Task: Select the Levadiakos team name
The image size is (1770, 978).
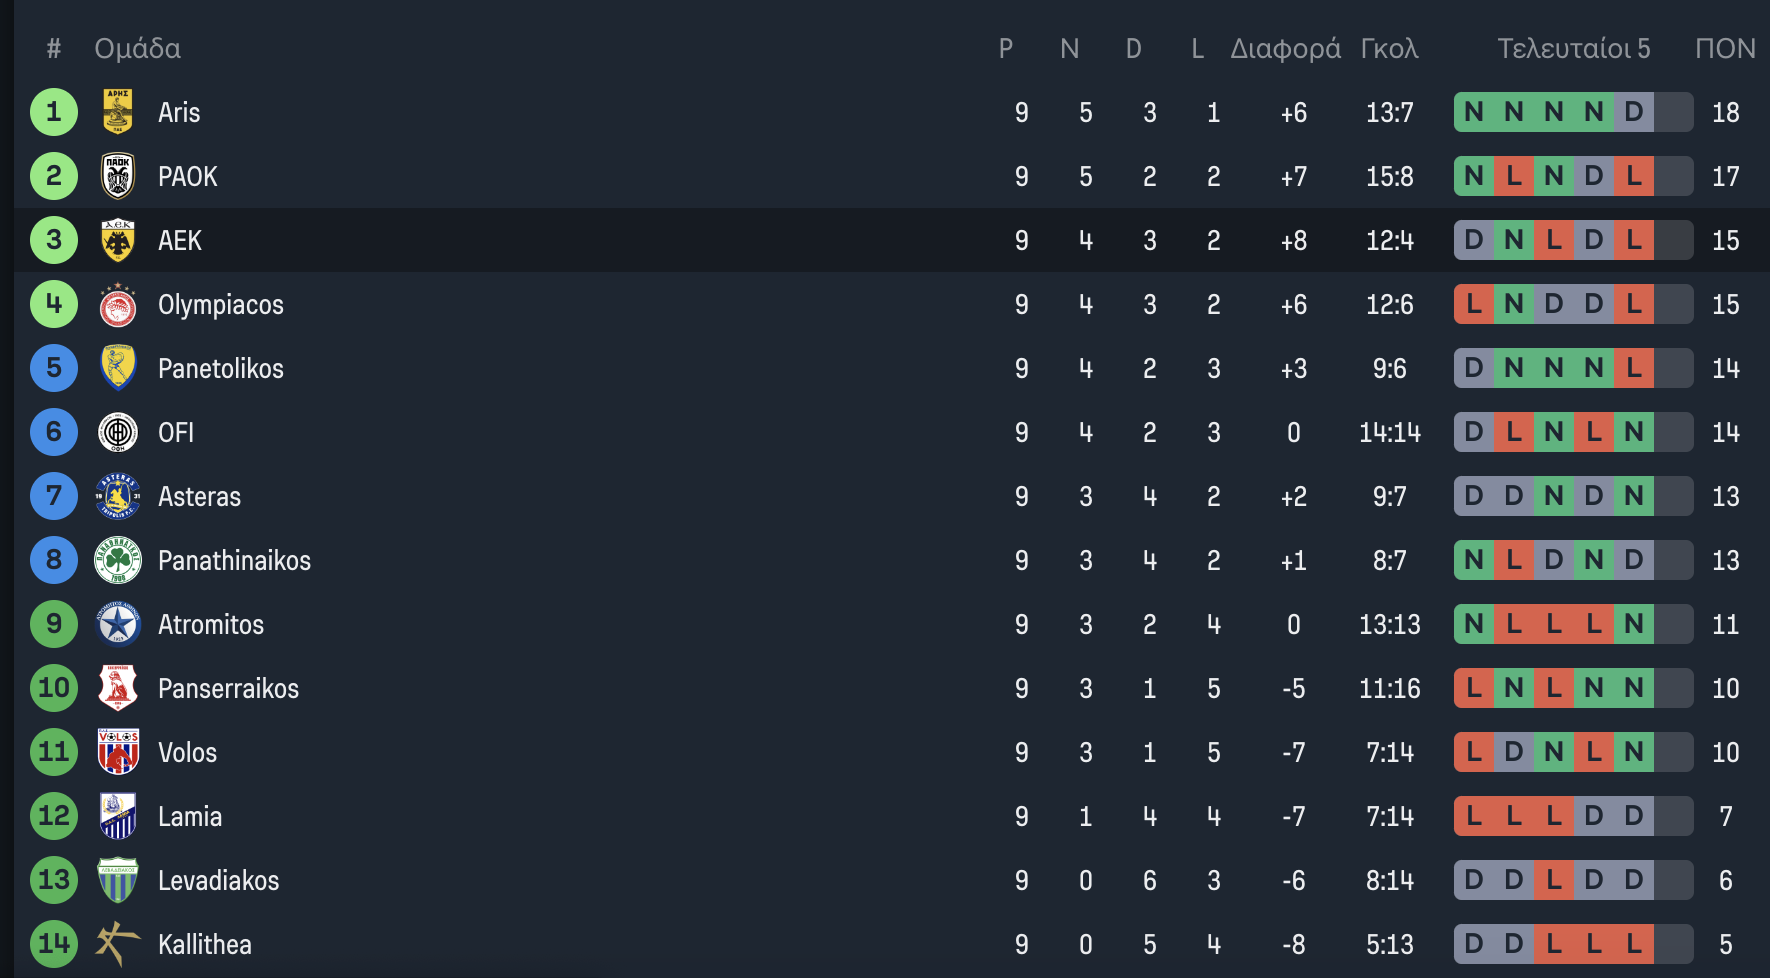Action: tap(218, 880)
